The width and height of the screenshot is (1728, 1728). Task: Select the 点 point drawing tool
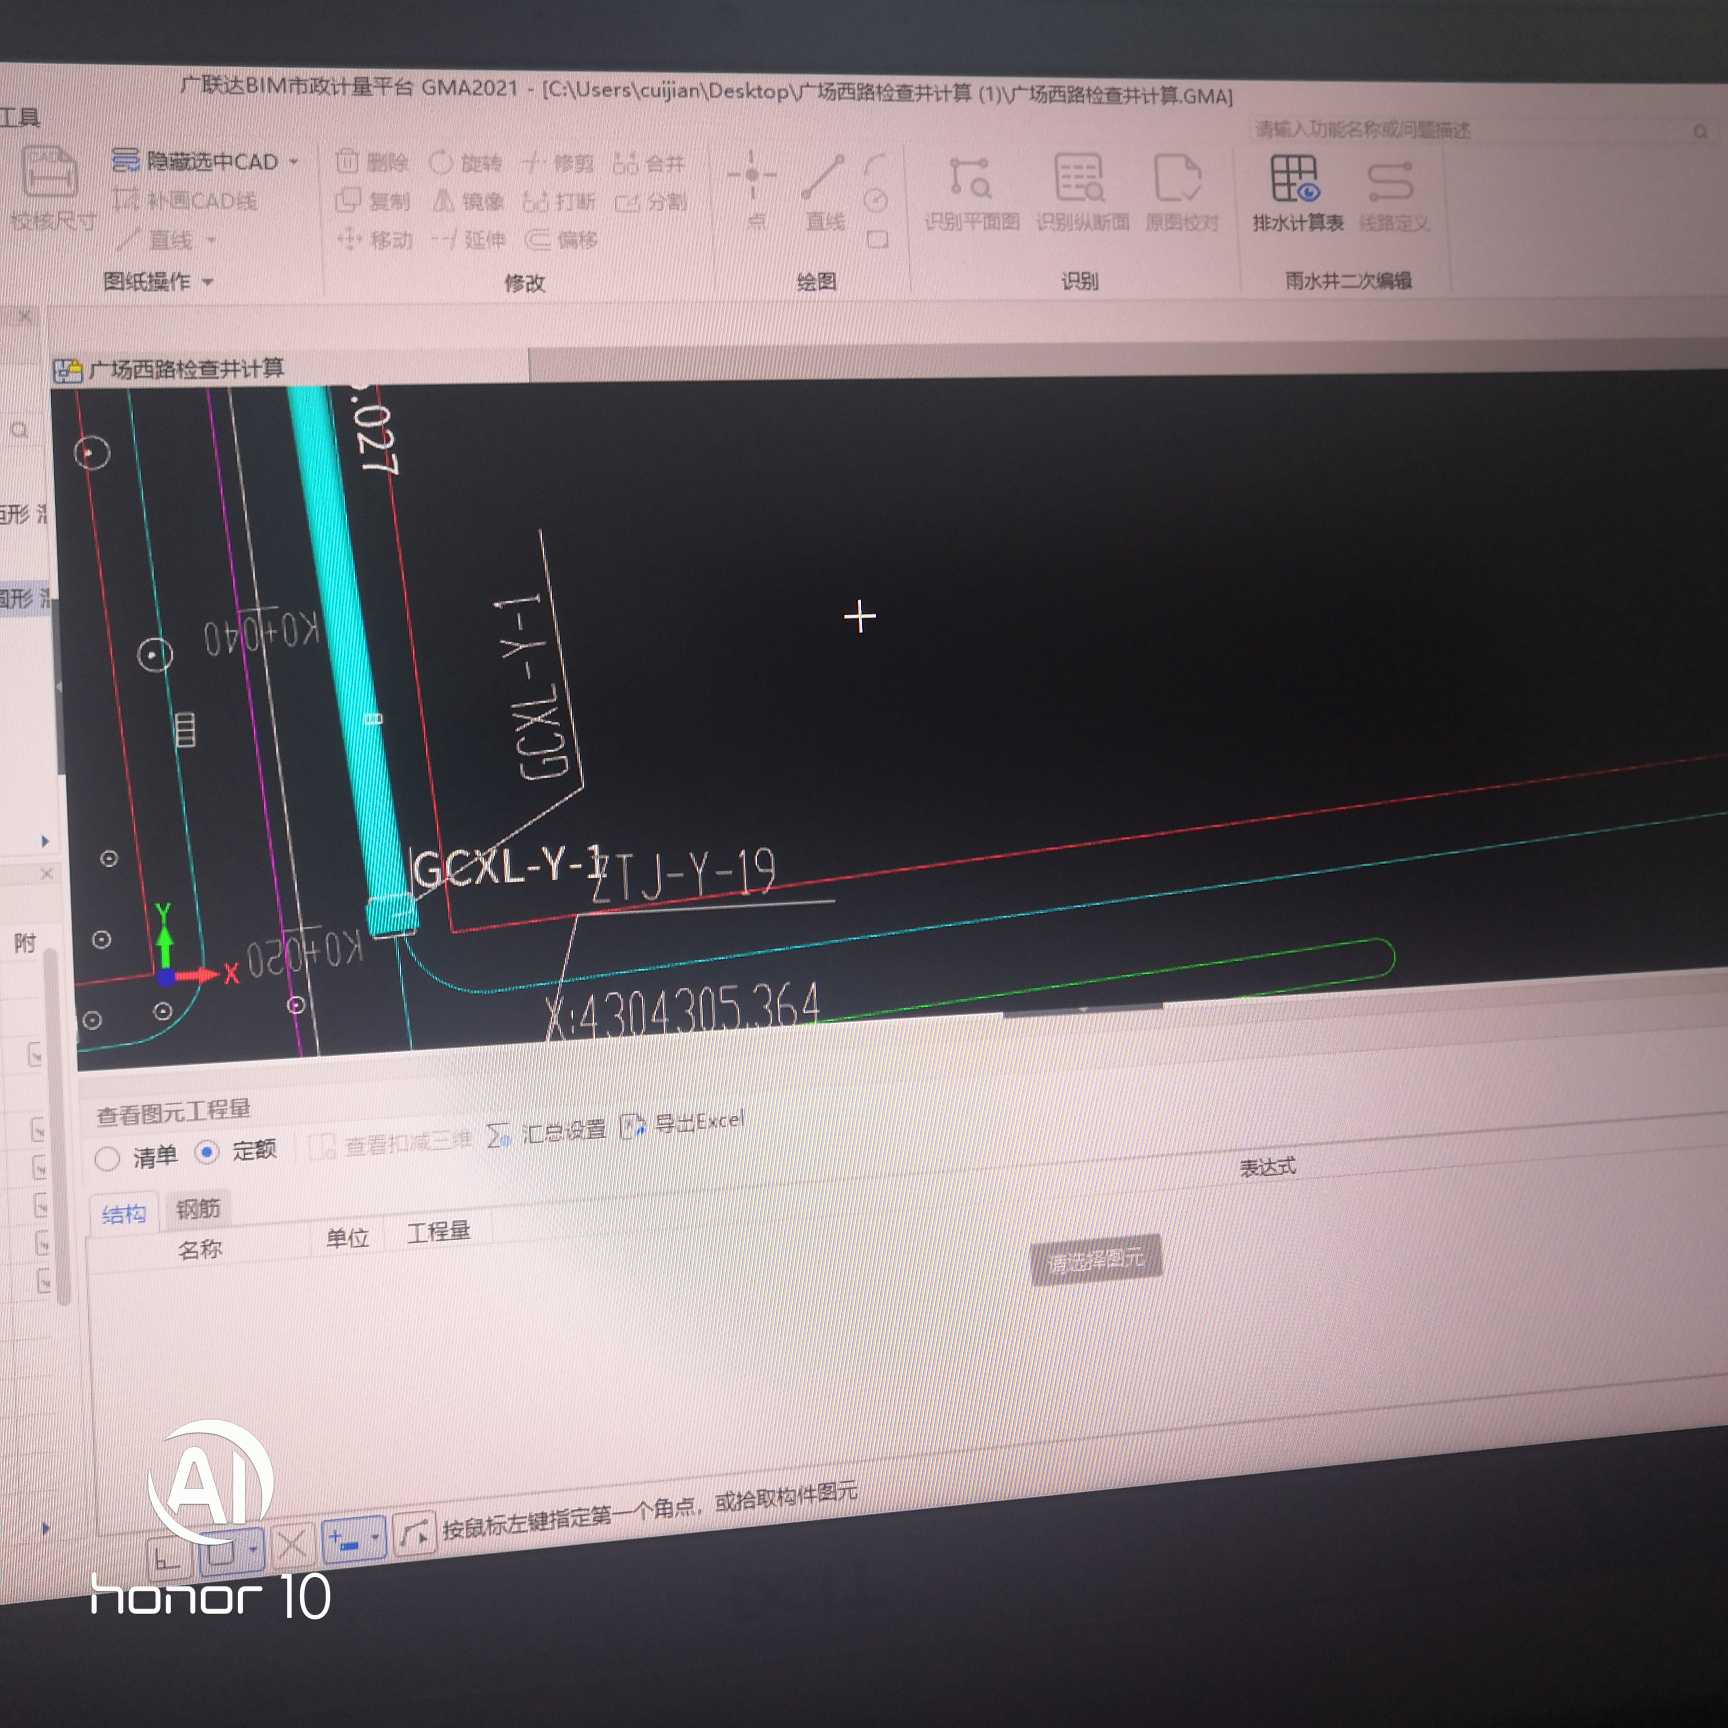click(x=753, y=190)
